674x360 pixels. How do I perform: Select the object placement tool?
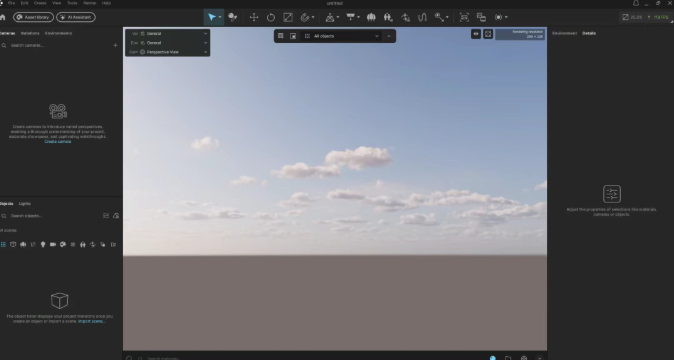(x=330, y=17)
